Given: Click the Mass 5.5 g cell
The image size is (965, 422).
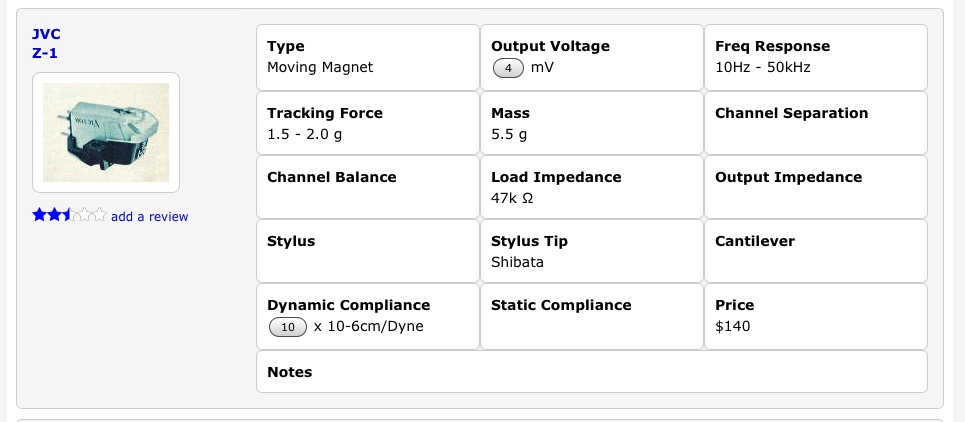Looking at the screenshot, I should (x=592, y=123).
